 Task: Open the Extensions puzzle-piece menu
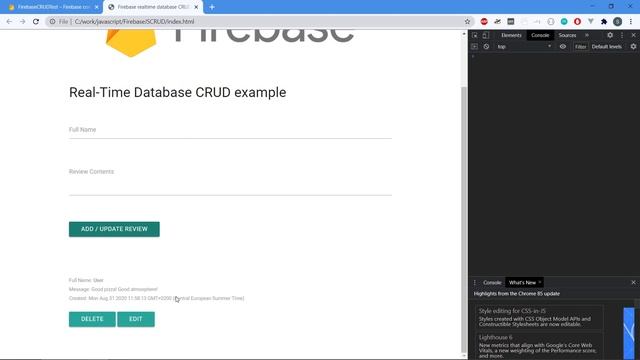[x=604, y=22]
